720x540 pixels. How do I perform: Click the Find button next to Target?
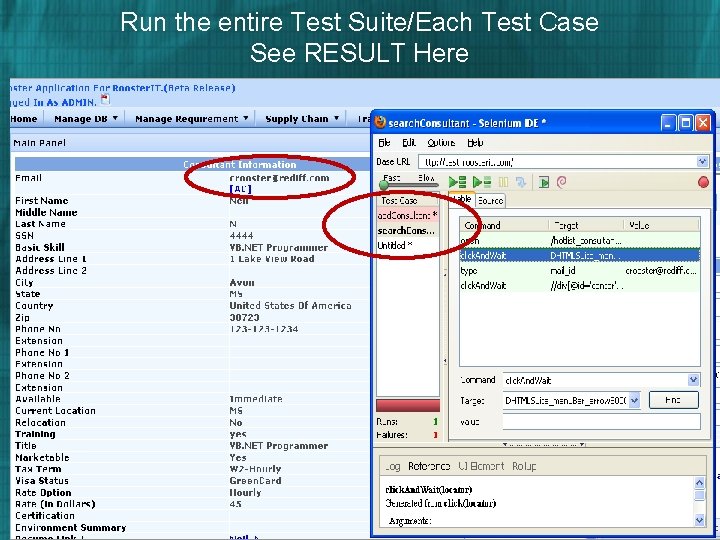coord(673,400)
